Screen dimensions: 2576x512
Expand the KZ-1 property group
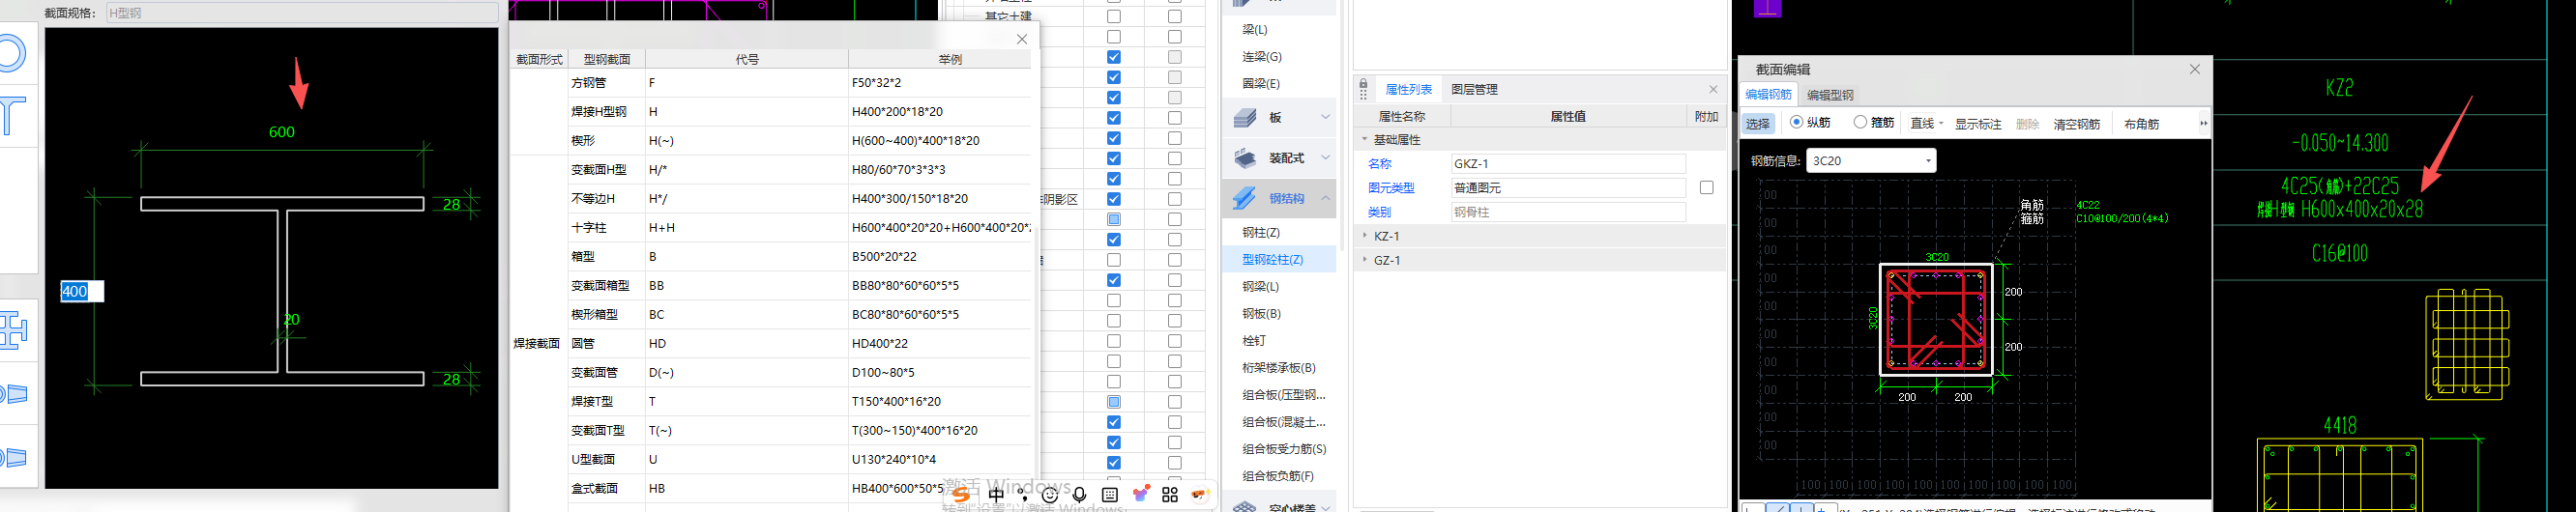[x=1365, y=236]
